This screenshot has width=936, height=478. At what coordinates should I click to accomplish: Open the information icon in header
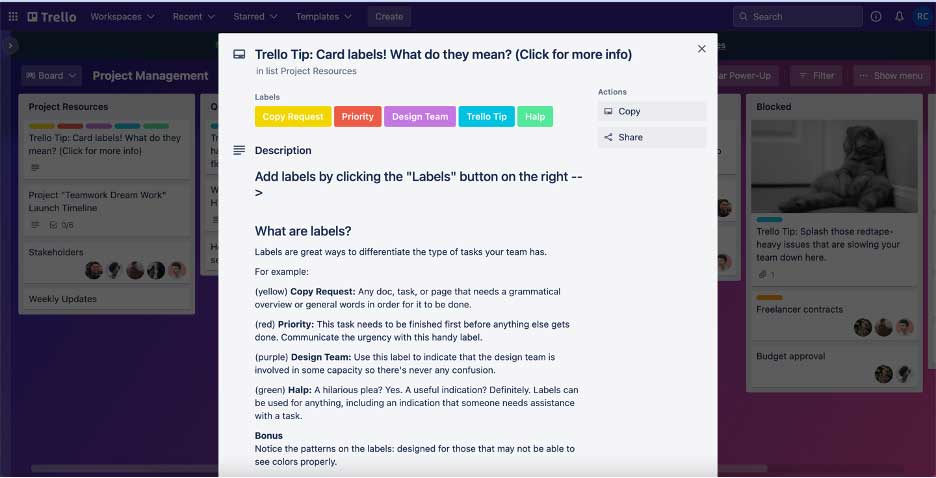[x=876, y=17]
